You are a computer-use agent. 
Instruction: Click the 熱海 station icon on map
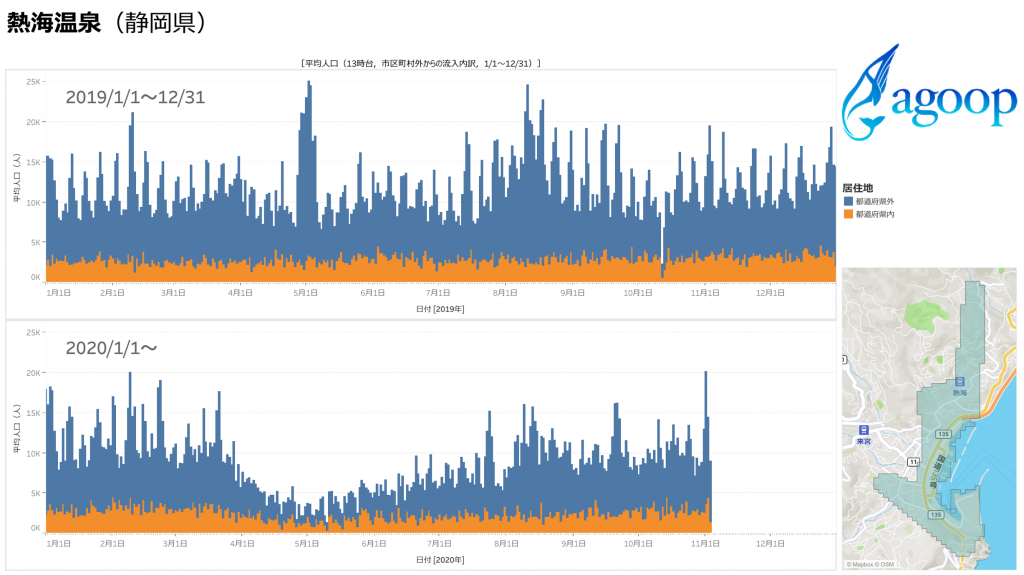point(959,381)
